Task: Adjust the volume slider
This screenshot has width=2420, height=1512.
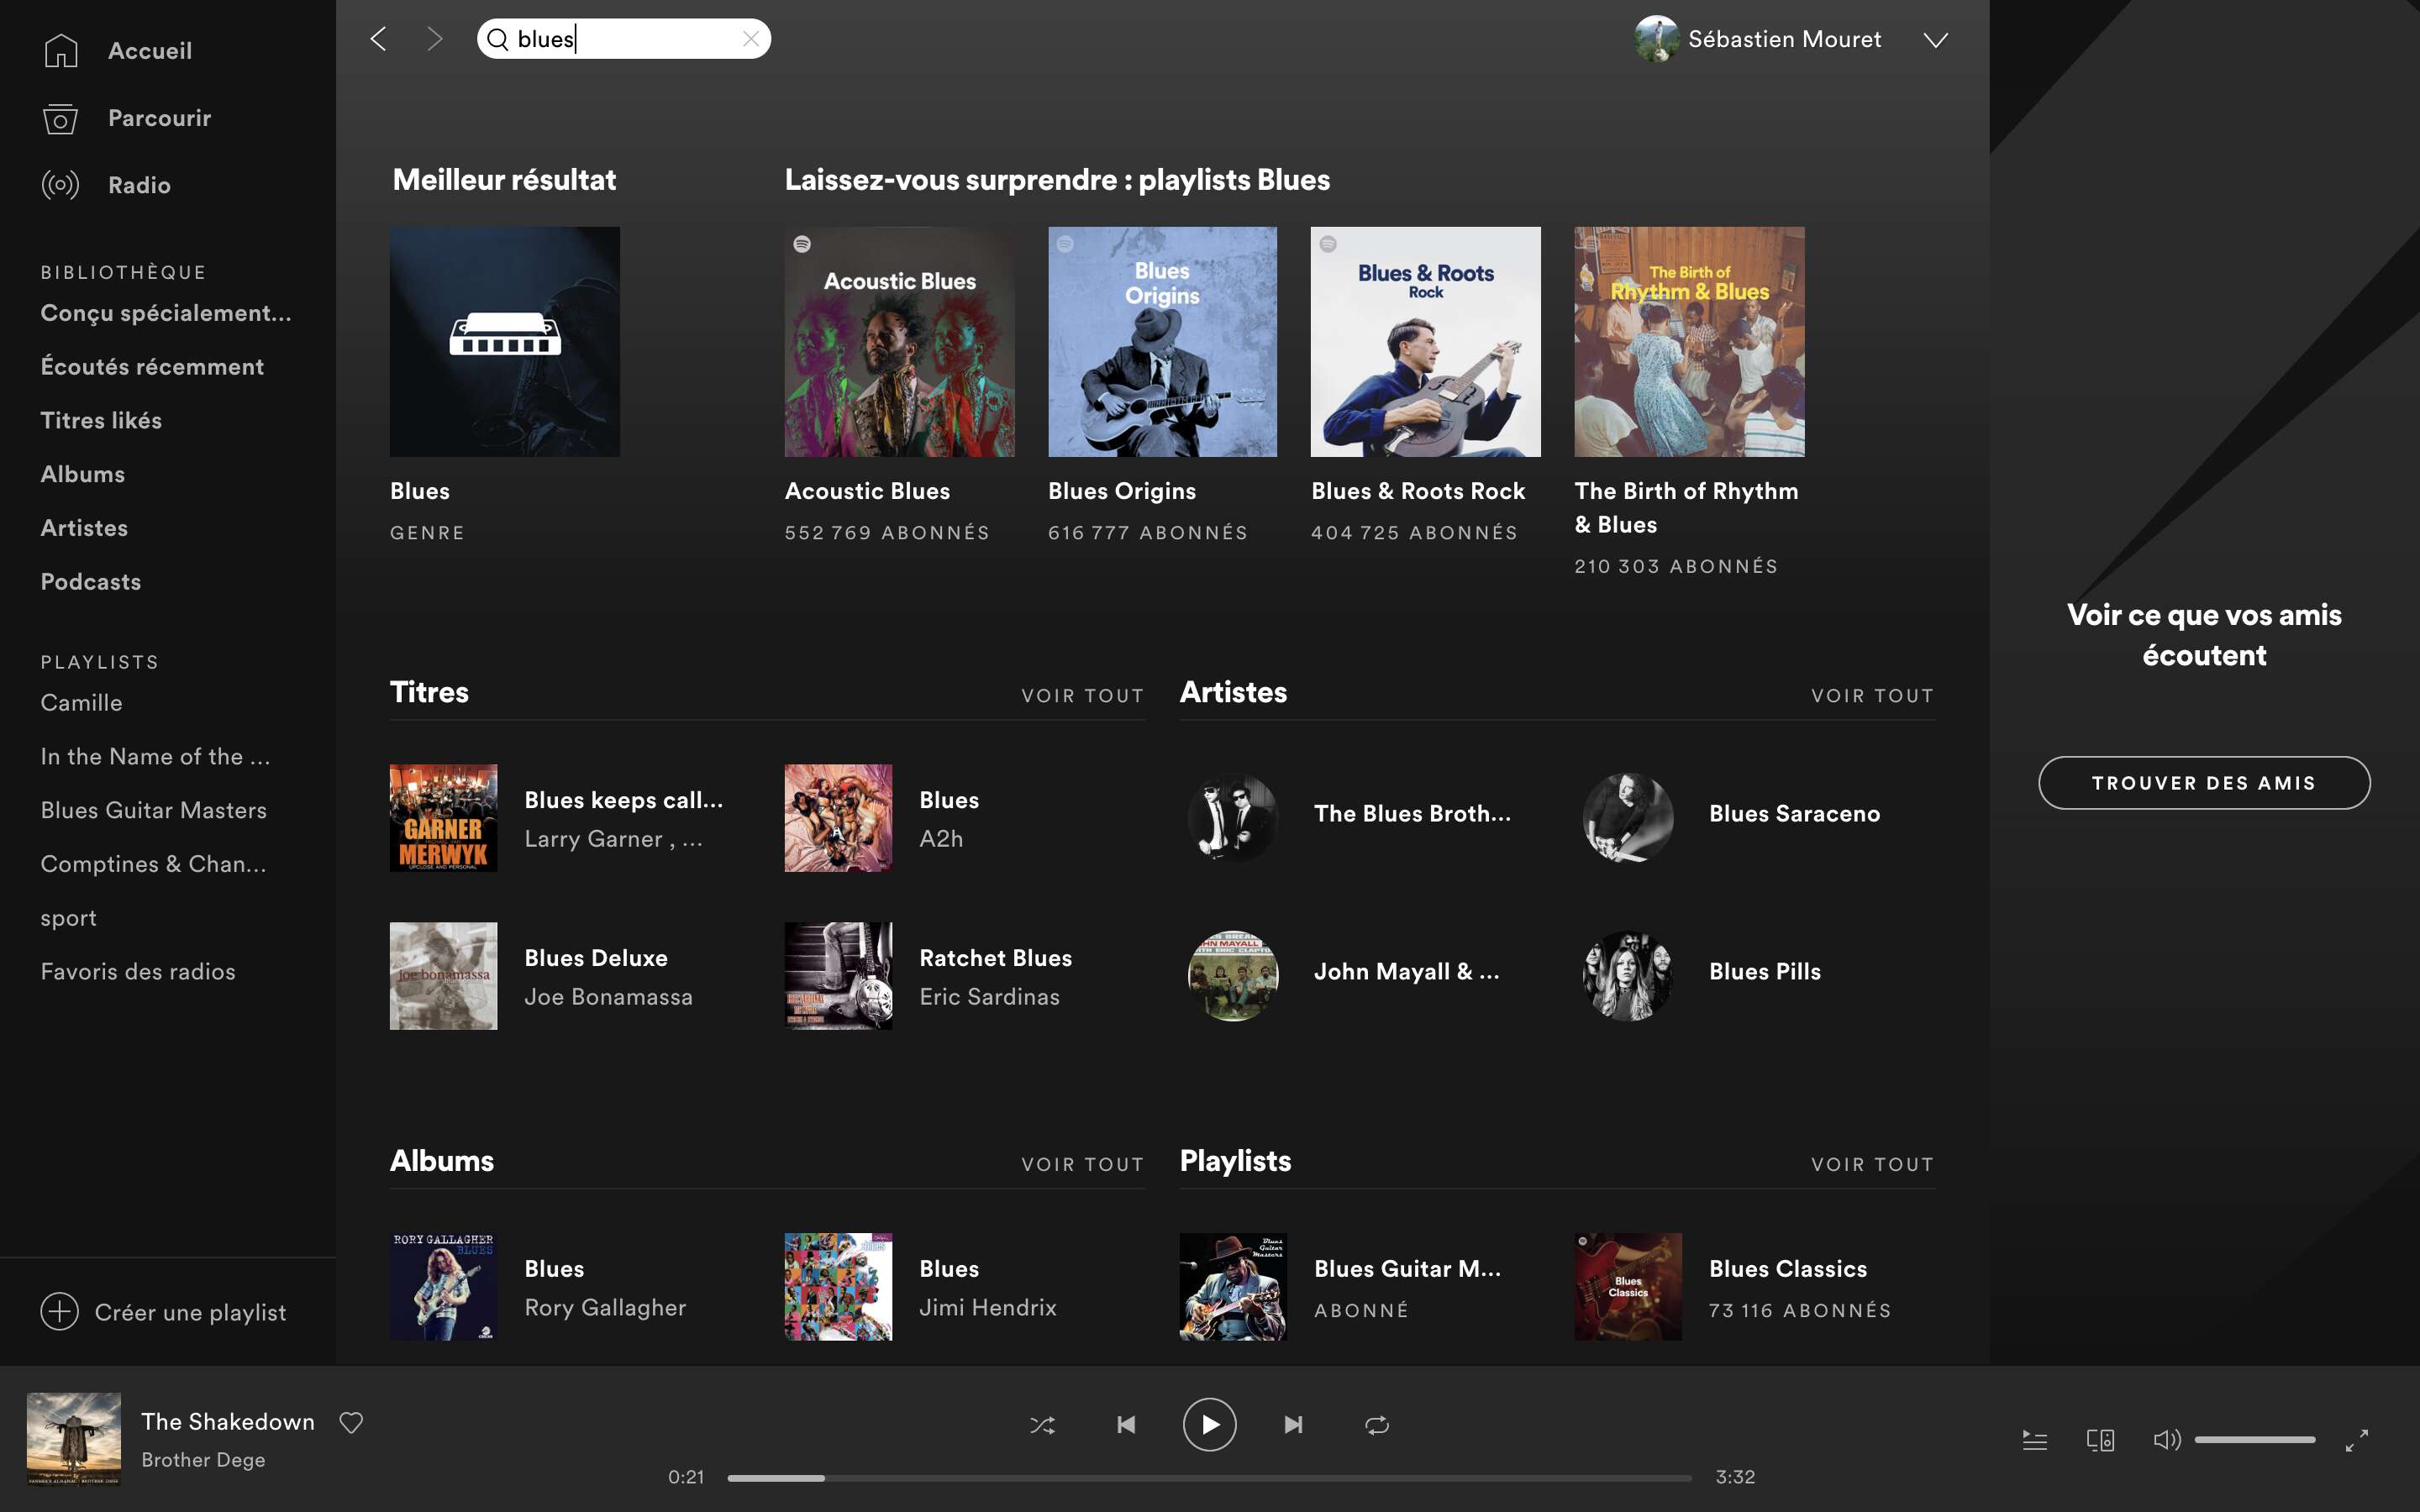Action: tap(2254, 1440)
